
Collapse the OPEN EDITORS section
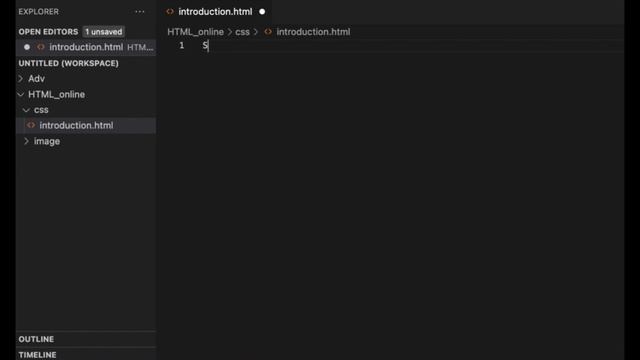point(48,32)
